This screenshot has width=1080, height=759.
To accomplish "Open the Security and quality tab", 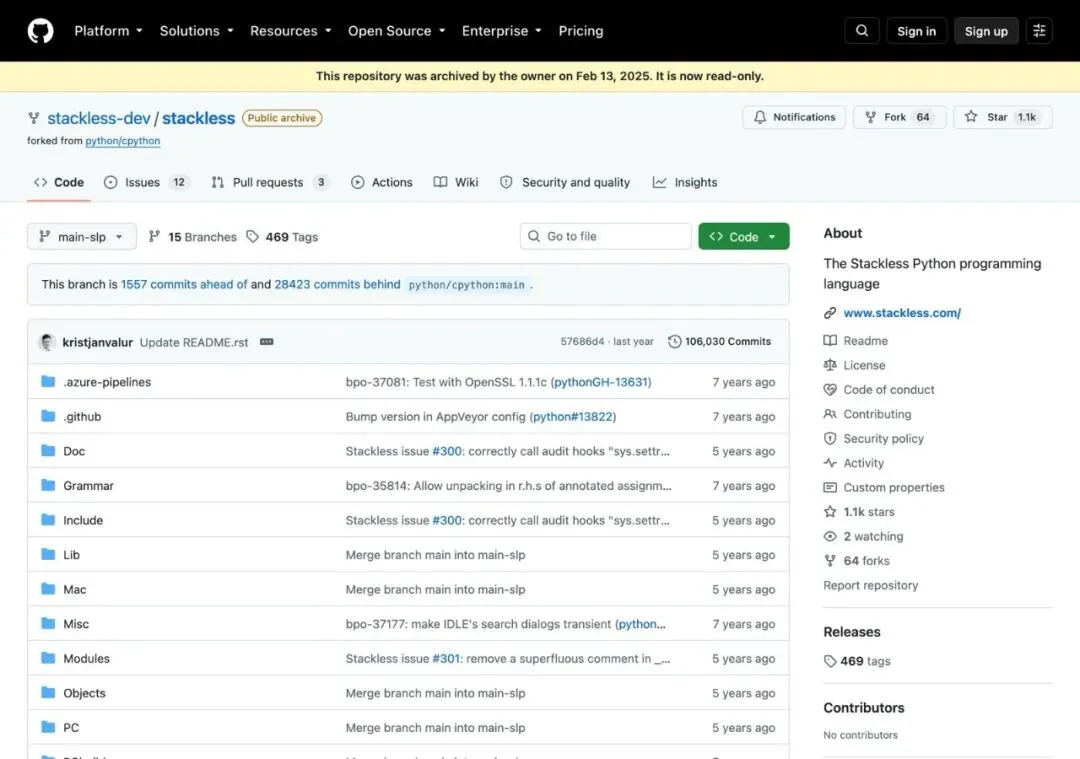I will [x=565, y=183].
